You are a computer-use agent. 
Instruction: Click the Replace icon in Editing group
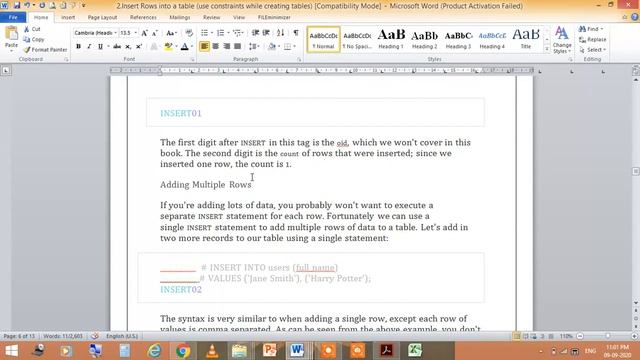click(582, 40)
